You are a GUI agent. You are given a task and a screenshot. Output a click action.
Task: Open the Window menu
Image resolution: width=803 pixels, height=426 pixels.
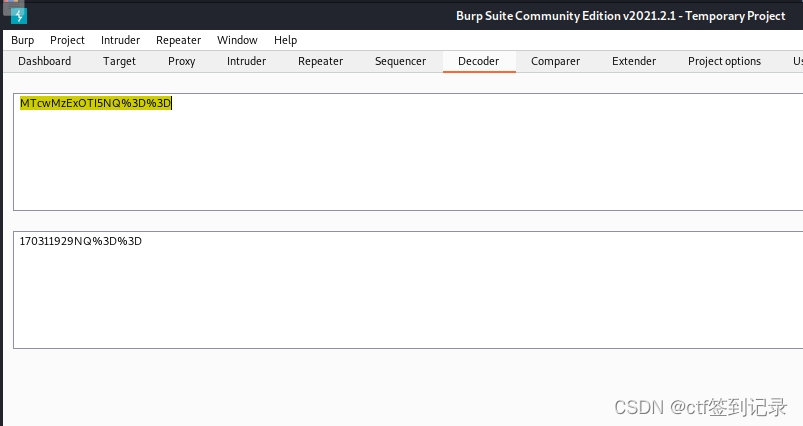point(237,40)
